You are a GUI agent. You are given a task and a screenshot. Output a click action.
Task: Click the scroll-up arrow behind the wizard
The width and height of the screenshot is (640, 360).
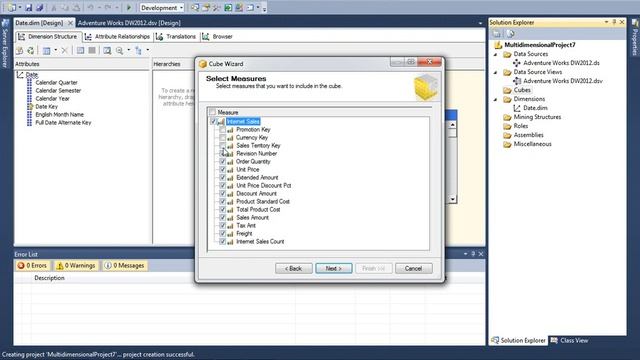click(x=452, y=124)
